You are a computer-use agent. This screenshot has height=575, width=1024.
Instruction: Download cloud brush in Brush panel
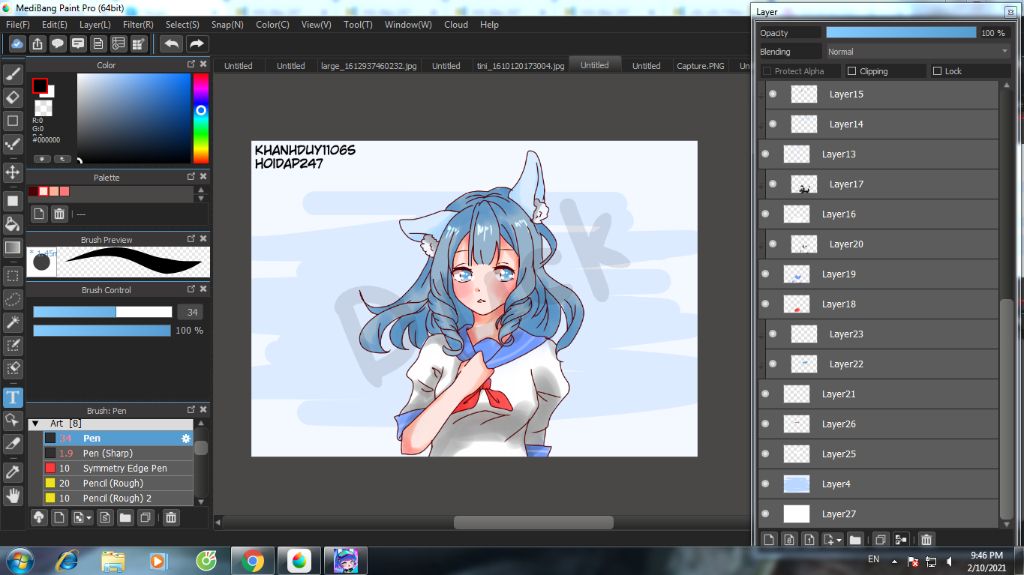(39, 518)
